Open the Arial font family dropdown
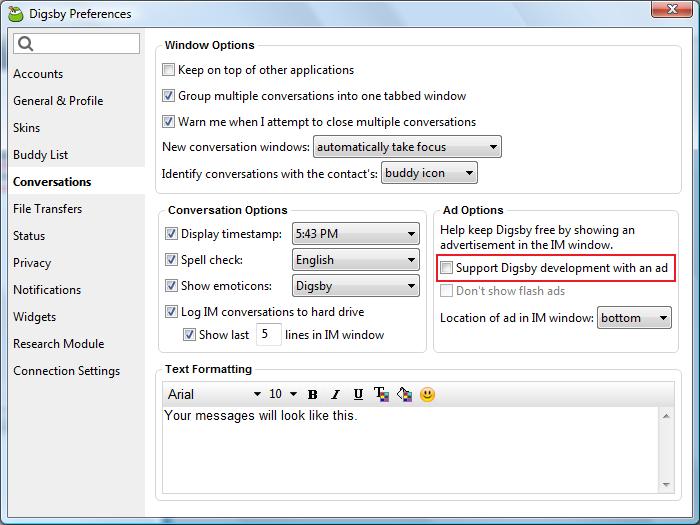The width and height of the screenshot is (700, 525). pos(213,394)
